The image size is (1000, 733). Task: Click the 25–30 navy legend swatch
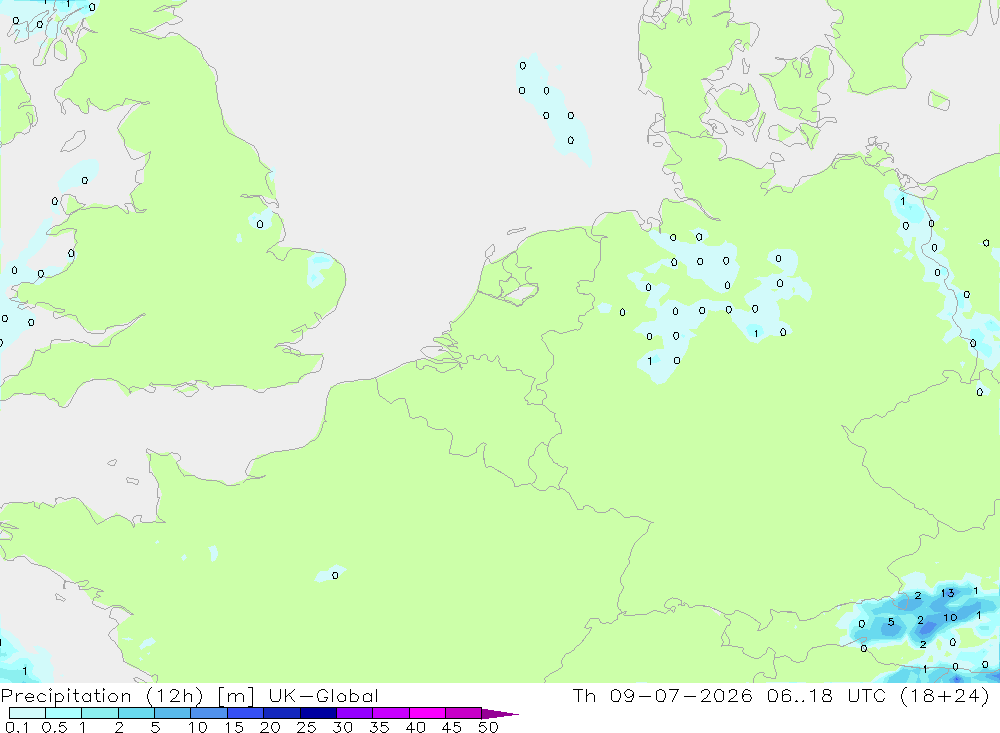pyautogui.click(x=318, y=713)
